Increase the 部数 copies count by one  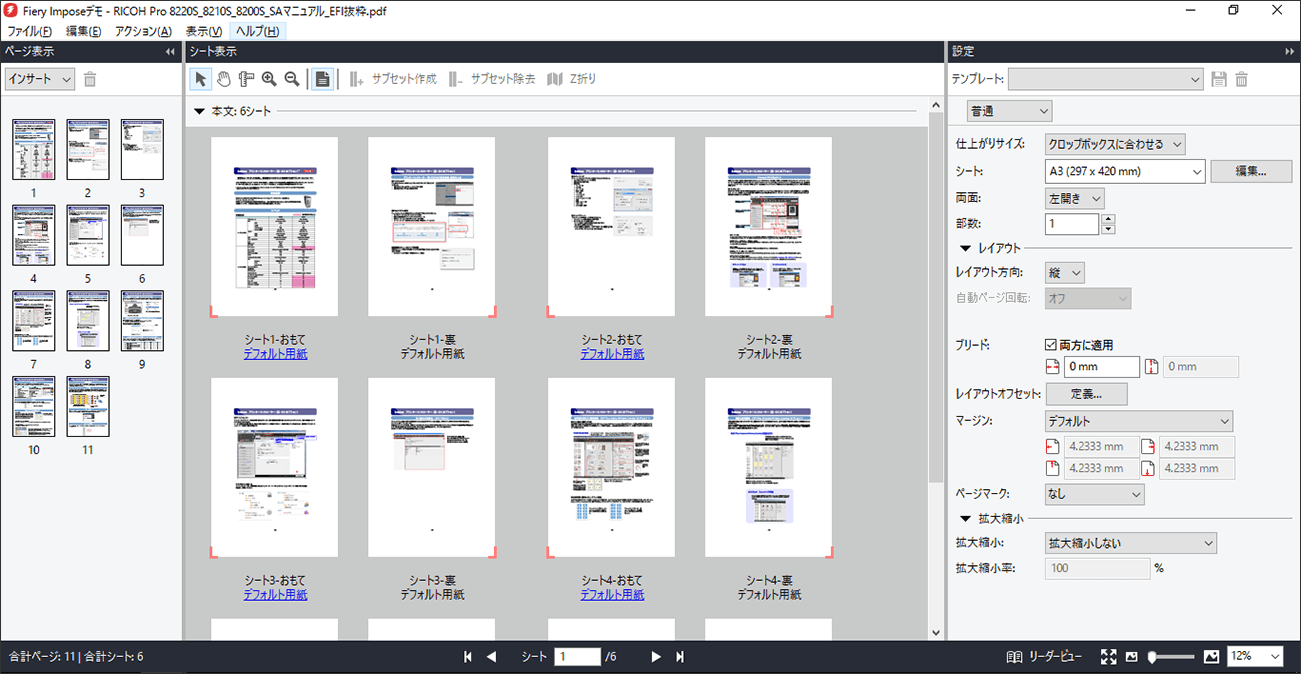click(1108, 219)
